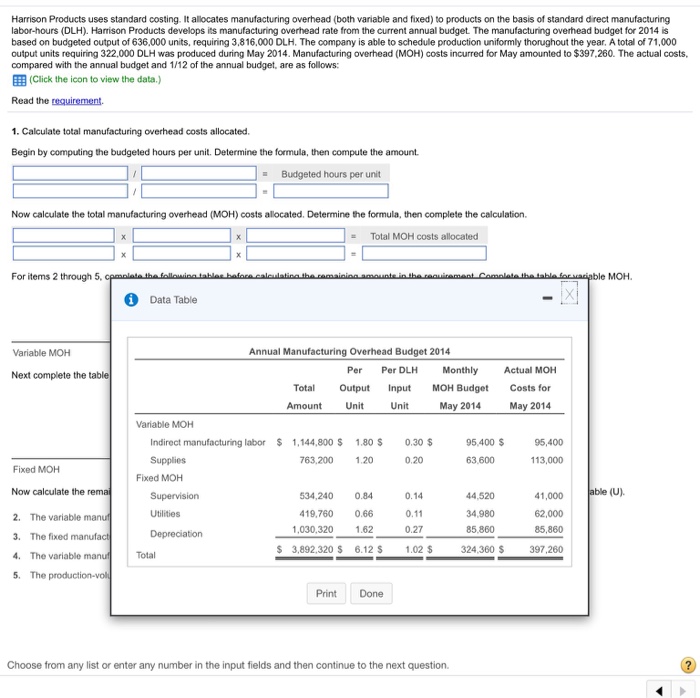700x698 pixels.
Task: Click 'Indirect manufacturing labor' row label
Action: pyautogui.click(x=208, y=442)
